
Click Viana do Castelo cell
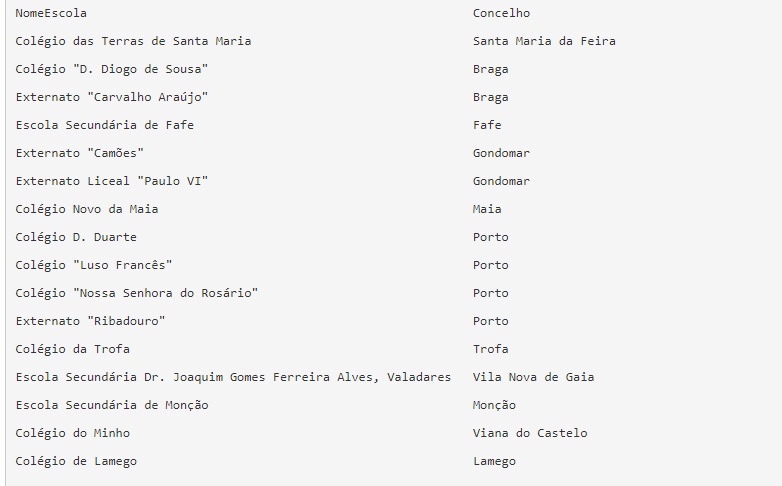530,433
